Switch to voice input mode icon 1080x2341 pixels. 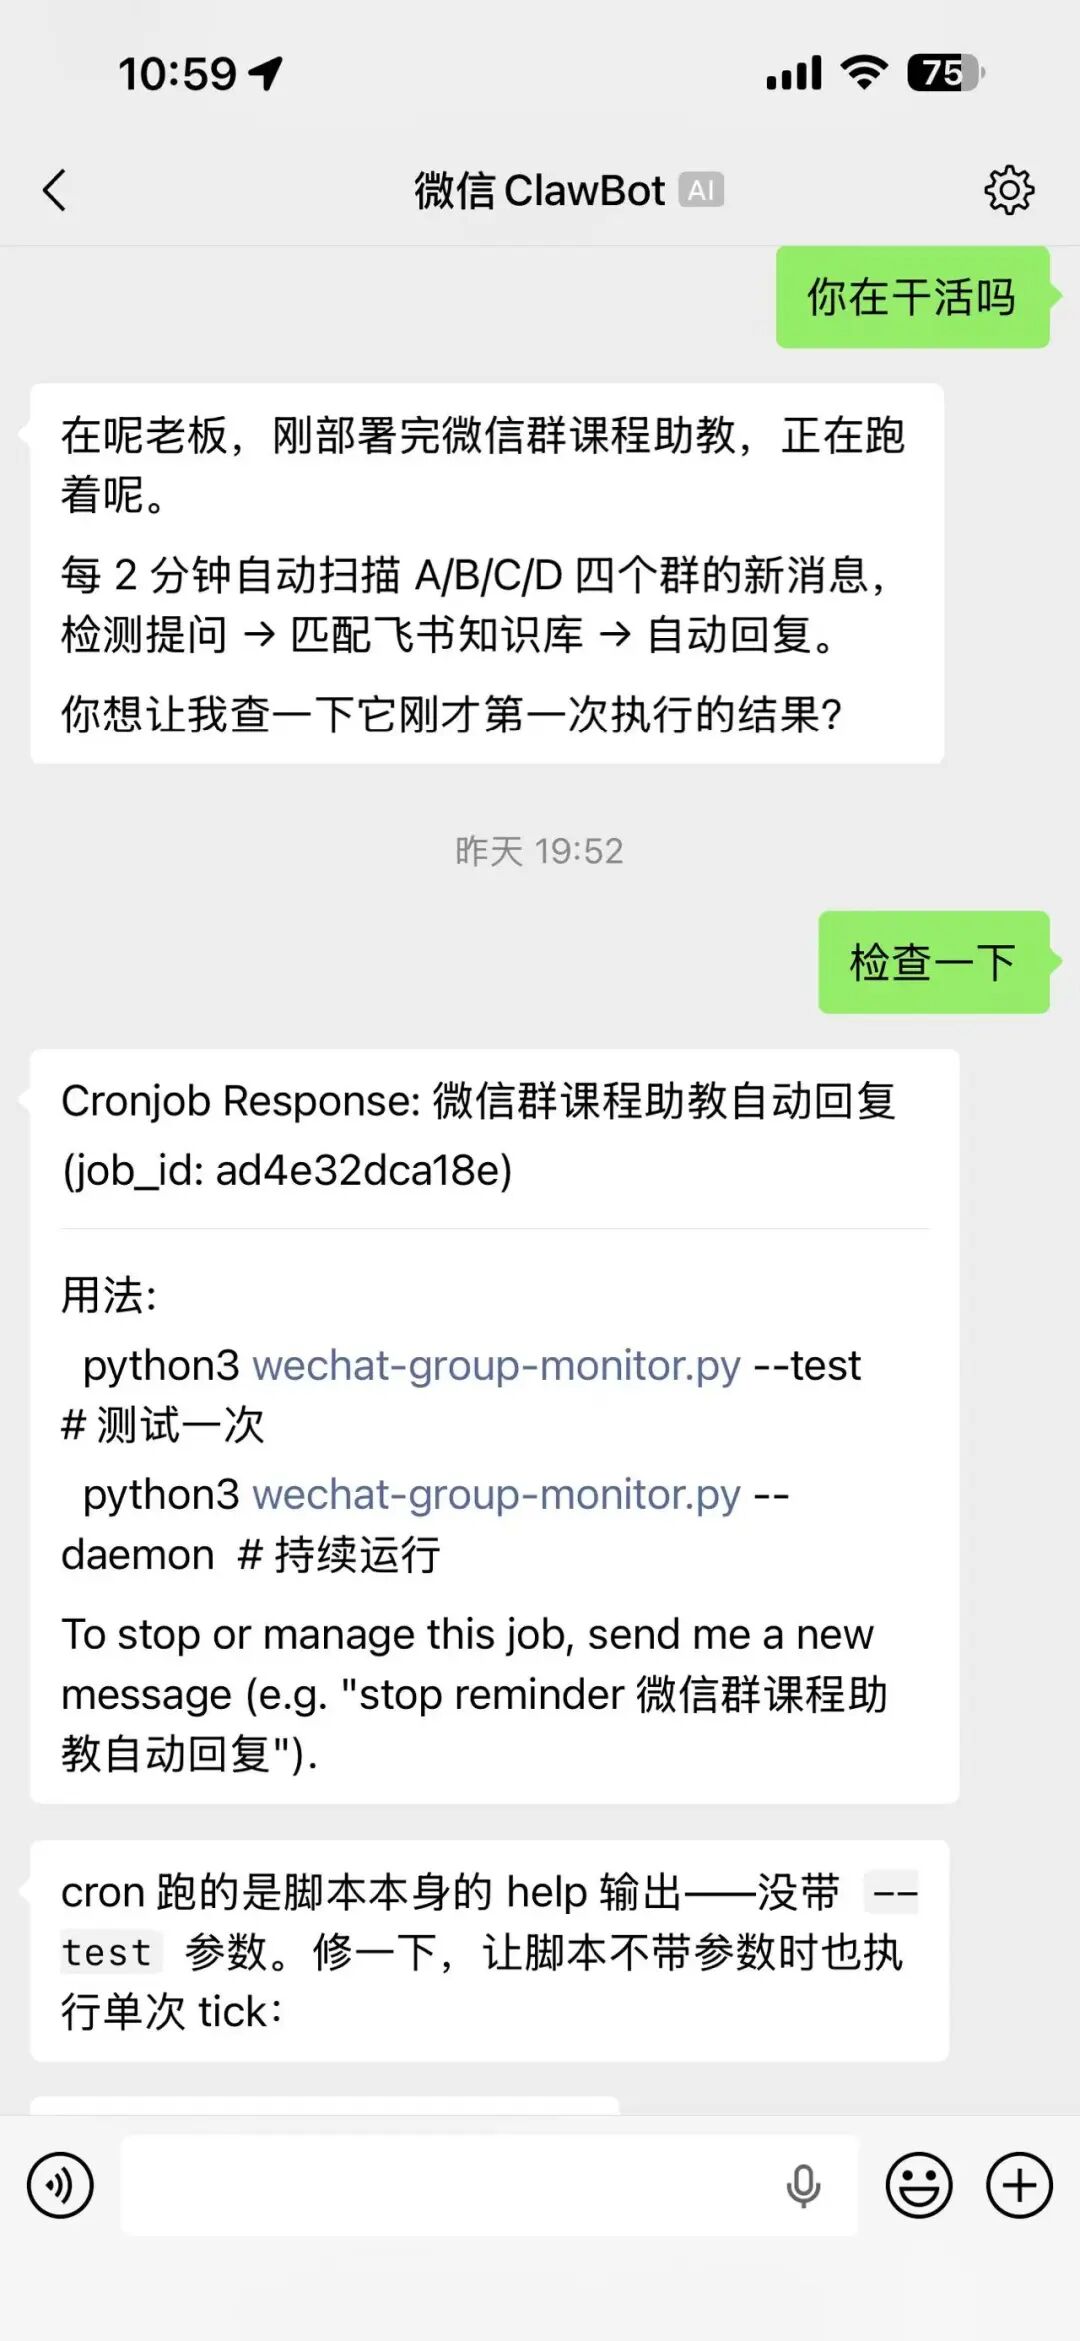coord(60,2185)
